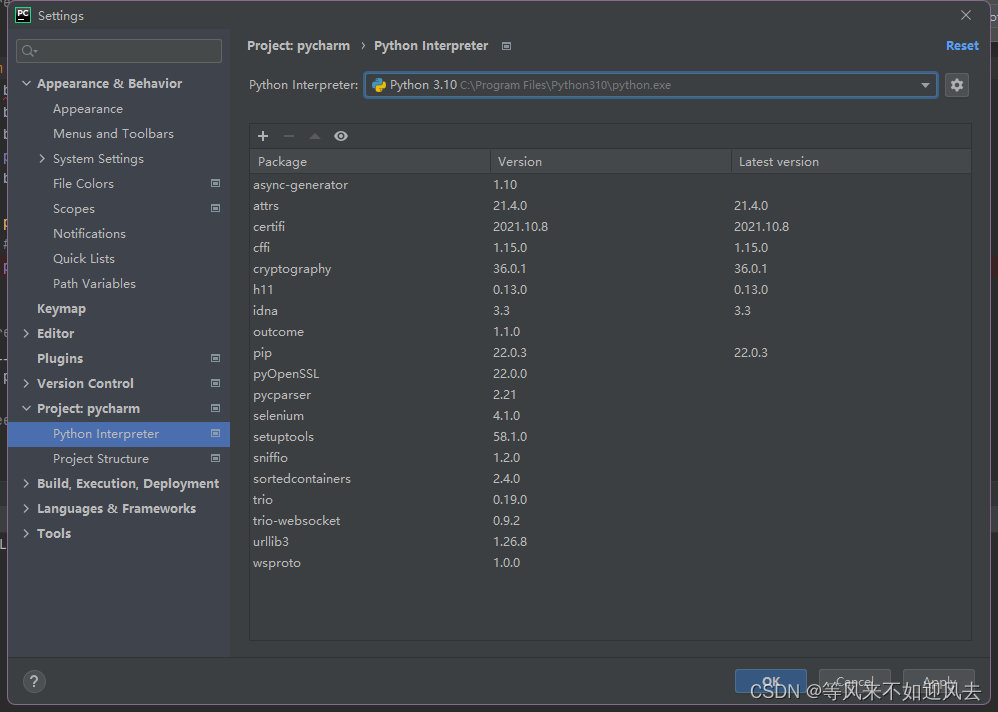998x712 pixels.
Task: Click the Reset link
Action: pos(962,46)
